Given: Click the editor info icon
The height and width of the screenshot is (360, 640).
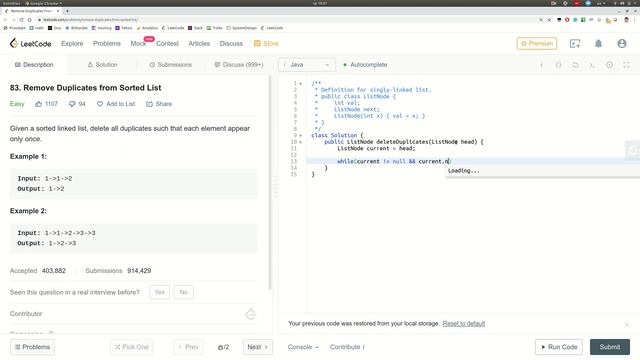Looking at the screenshot, I should [541, 64].
